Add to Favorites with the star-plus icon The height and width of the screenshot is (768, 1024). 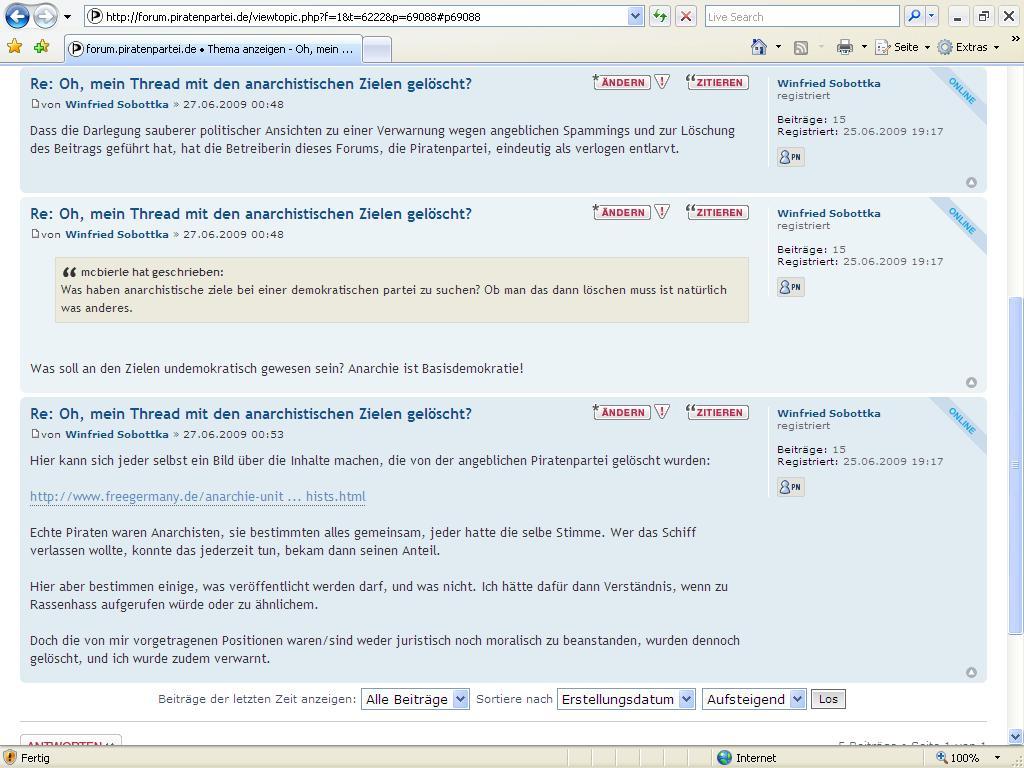click(x=41, y=46)
